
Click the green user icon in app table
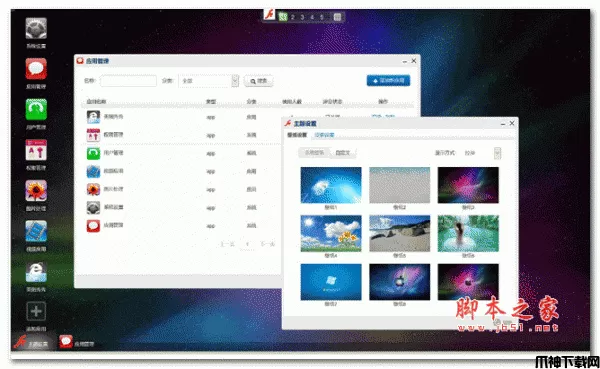coord(93,153)
